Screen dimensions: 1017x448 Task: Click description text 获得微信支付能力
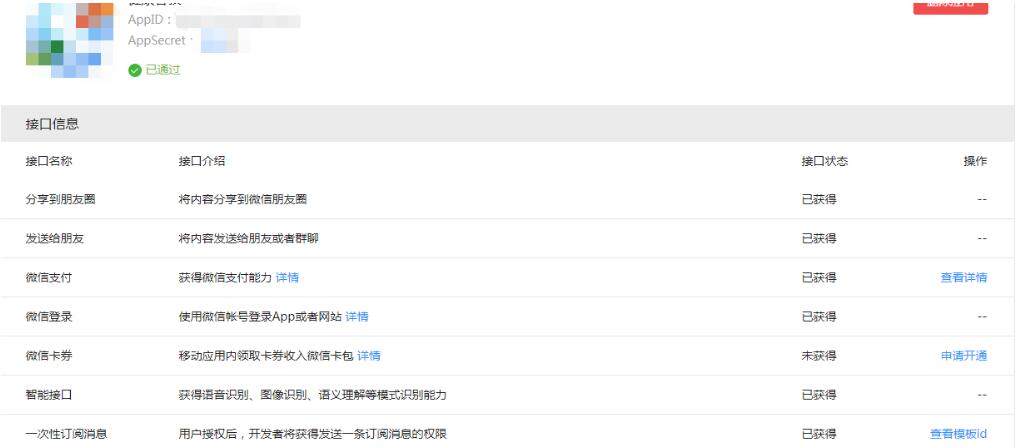(x=225, y=277)
